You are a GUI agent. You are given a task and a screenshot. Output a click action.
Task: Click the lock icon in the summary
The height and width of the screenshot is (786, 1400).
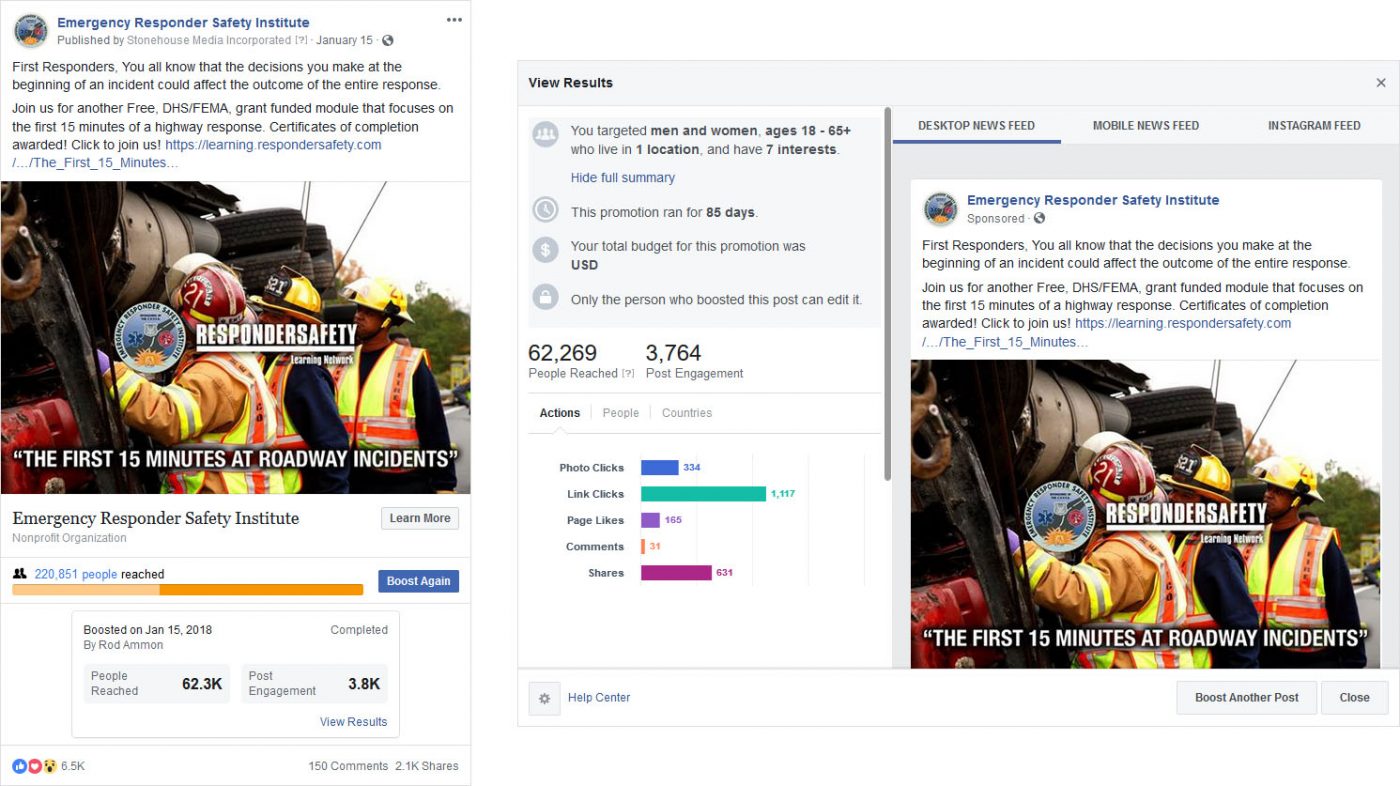point(545,297)
